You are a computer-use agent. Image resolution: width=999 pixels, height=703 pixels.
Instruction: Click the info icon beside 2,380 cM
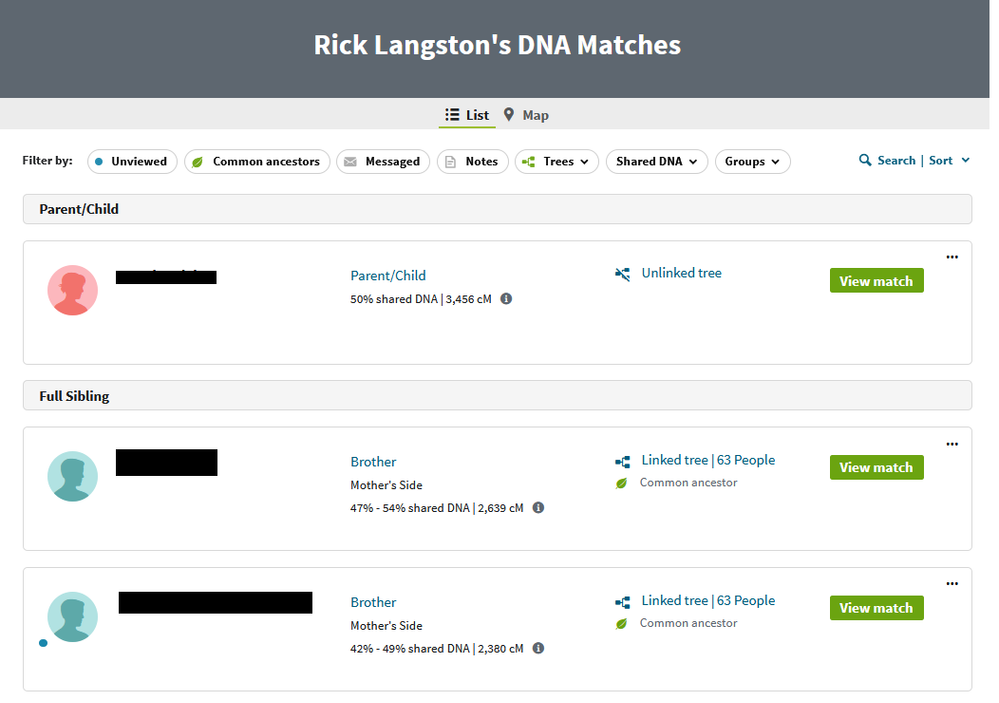[538, 648]
